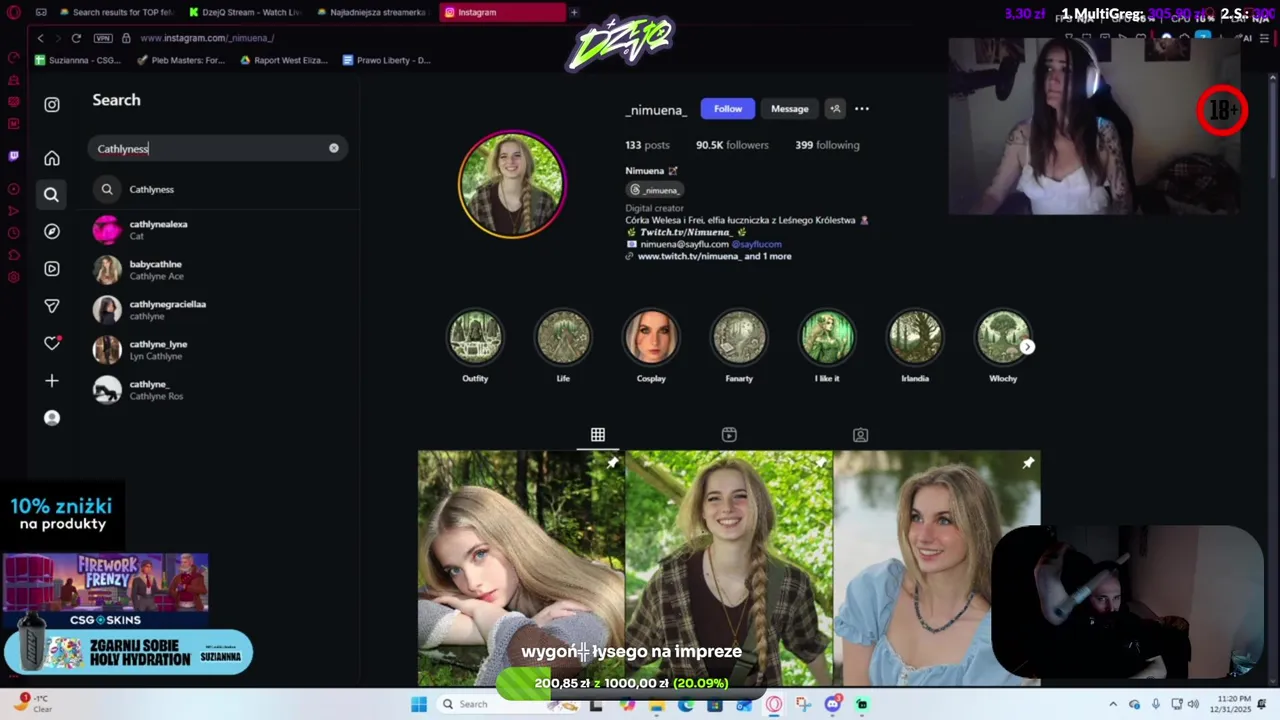The image size is (1280, 720).
Task: Click the Create plus icon in sidebar
Action: tap(52, 380)
